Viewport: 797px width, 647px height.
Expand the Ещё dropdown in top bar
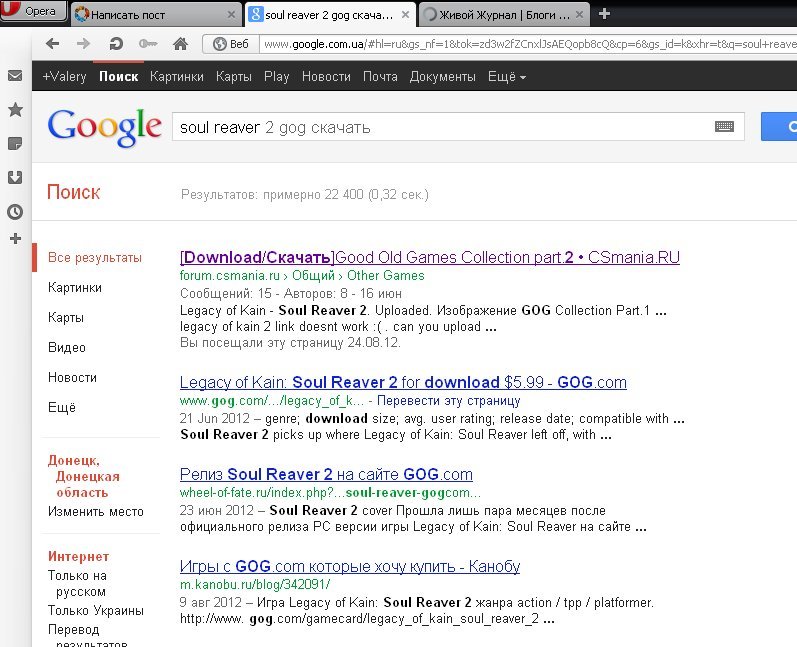click(x=506, y=76)
